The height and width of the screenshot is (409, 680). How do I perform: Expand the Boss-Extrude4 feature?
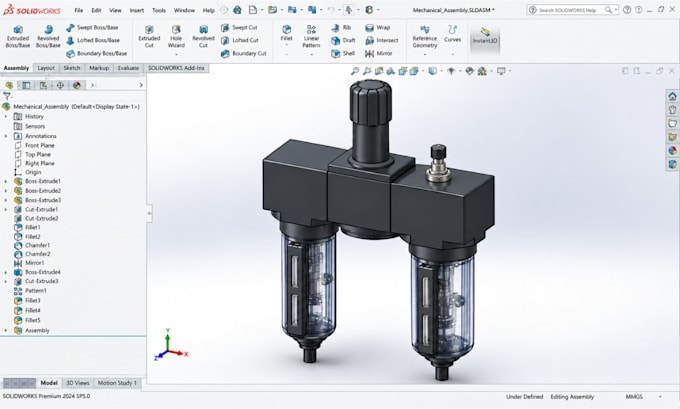pyautogui.click(x=6, y=272)
